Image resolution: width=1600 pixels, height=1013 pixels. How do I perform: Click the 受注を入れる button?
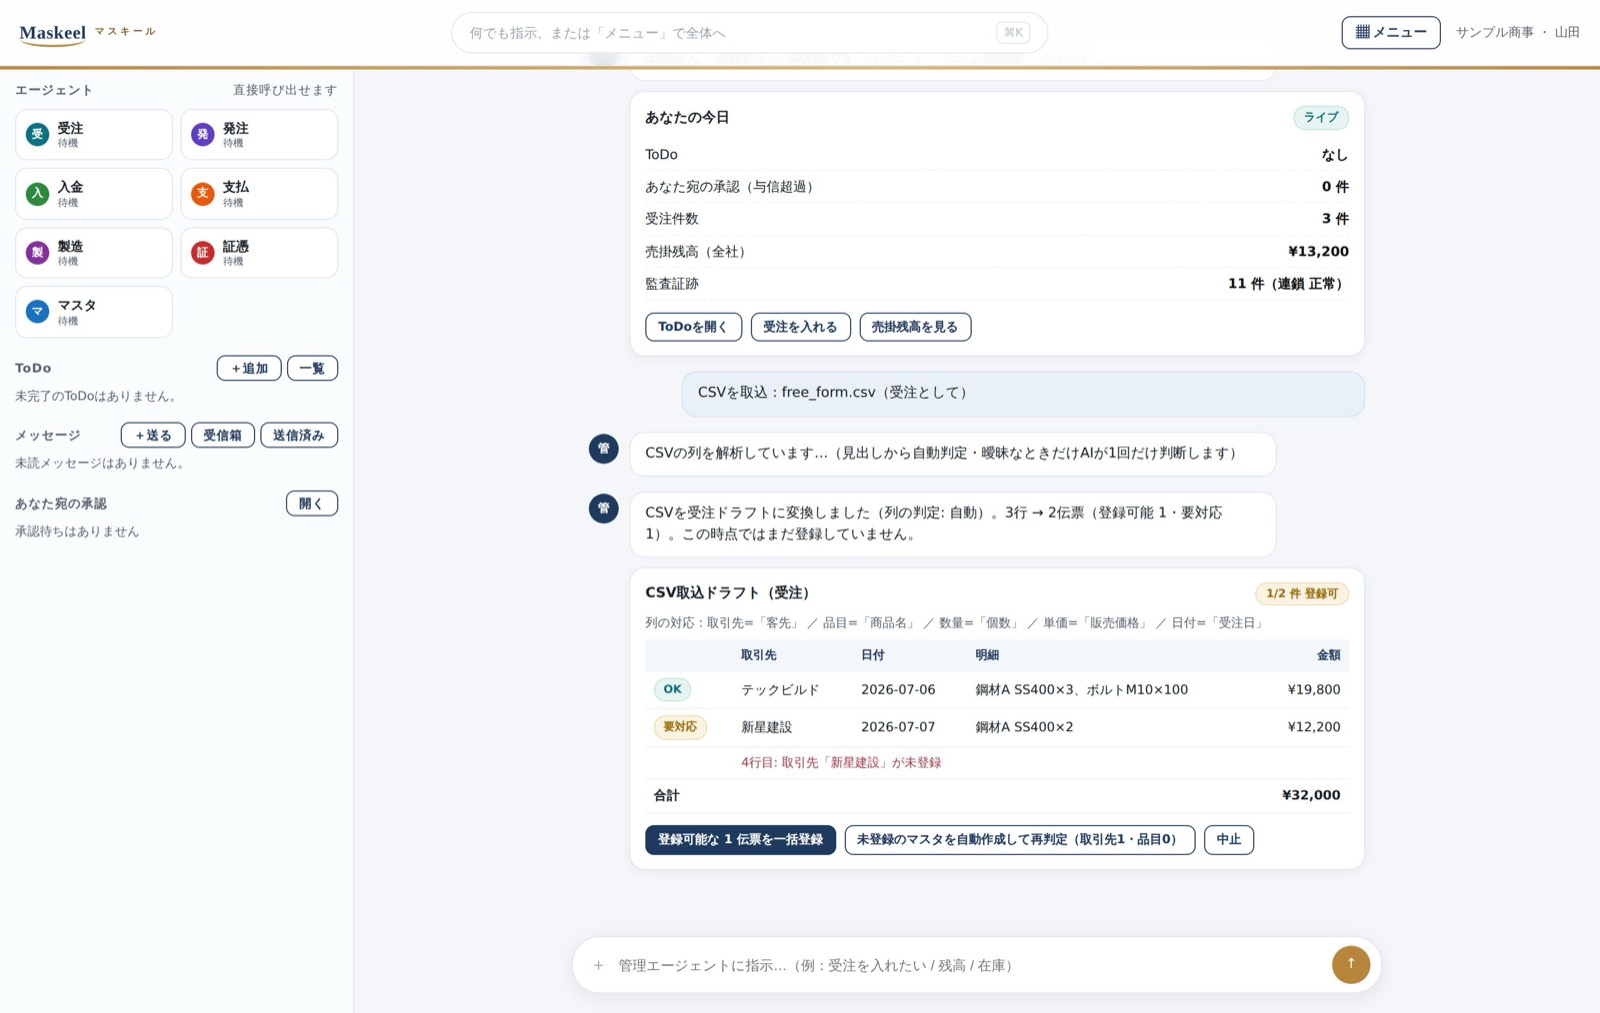tap(800, 327)
